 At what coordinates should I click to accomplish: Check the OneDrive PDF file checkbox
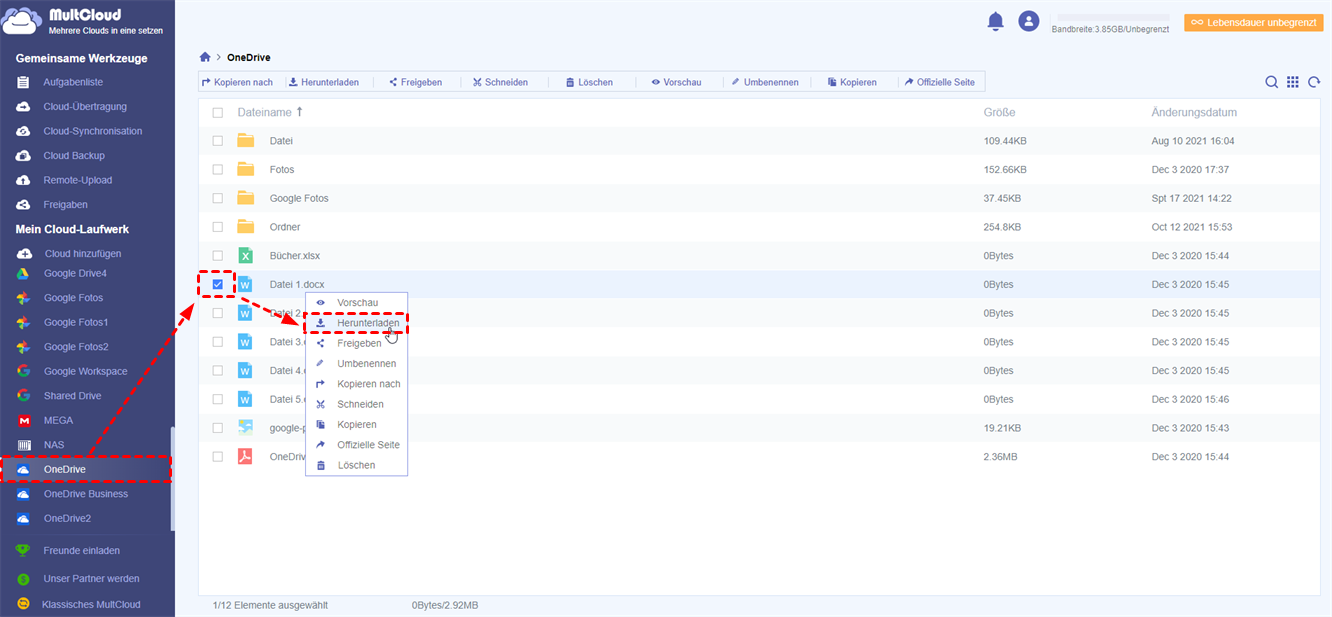tap(218, 457)
